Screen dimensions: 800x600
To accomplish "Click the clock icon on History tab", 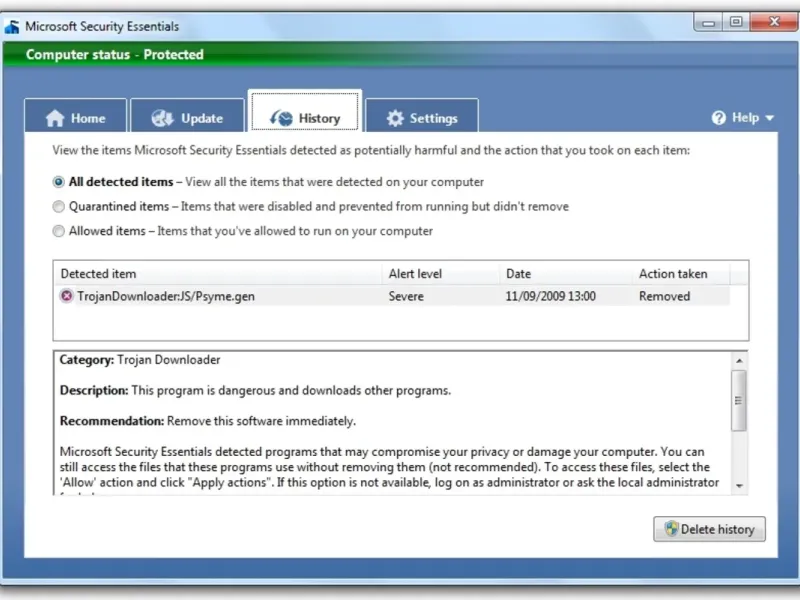I will click(281, 118).
